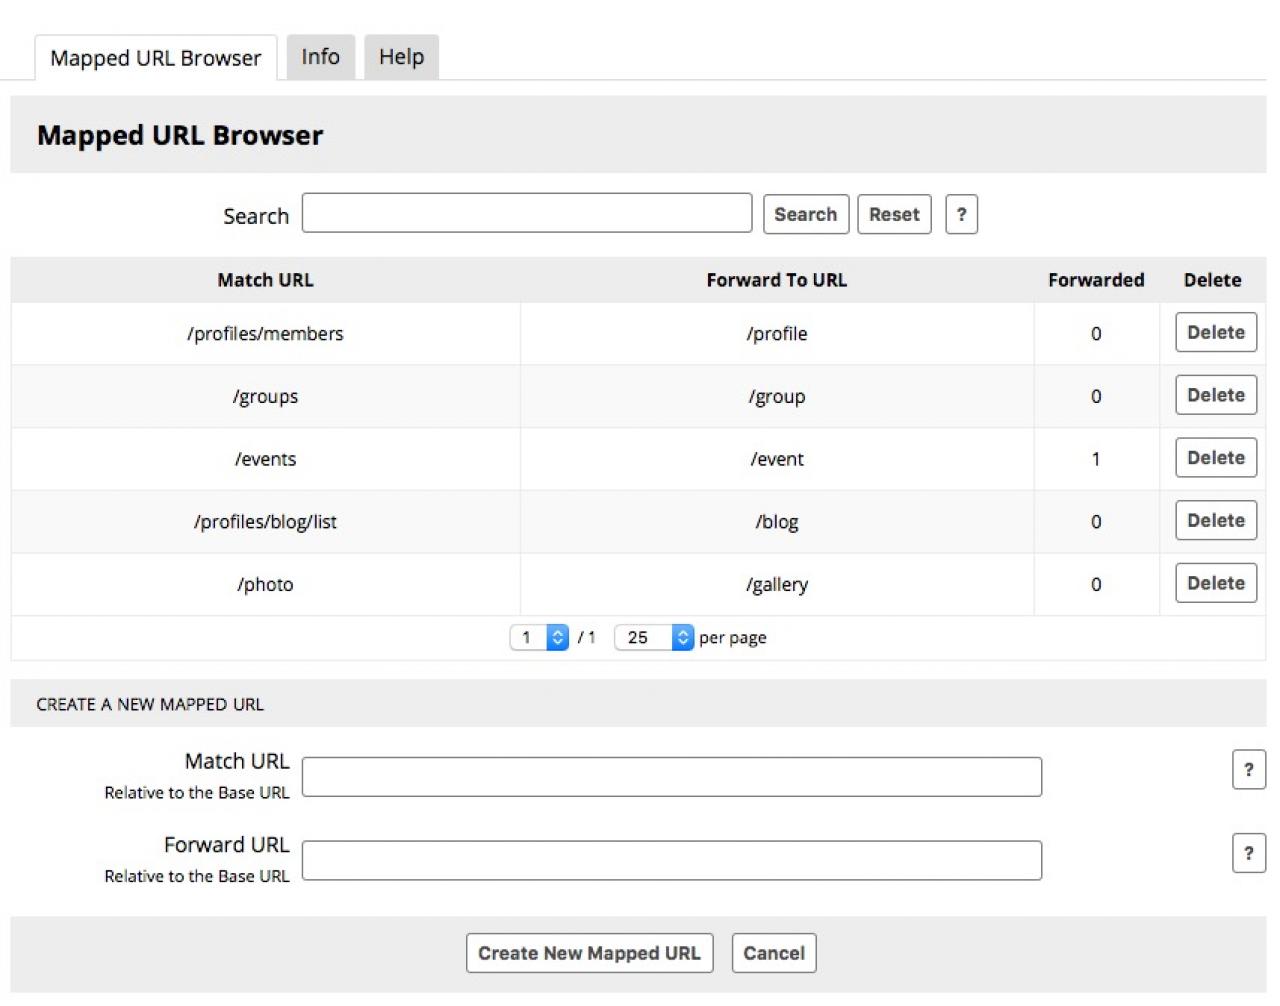Select the Mapped URL Browser tab
The image size is (1280, 1006).
click(x=155, y=58)
